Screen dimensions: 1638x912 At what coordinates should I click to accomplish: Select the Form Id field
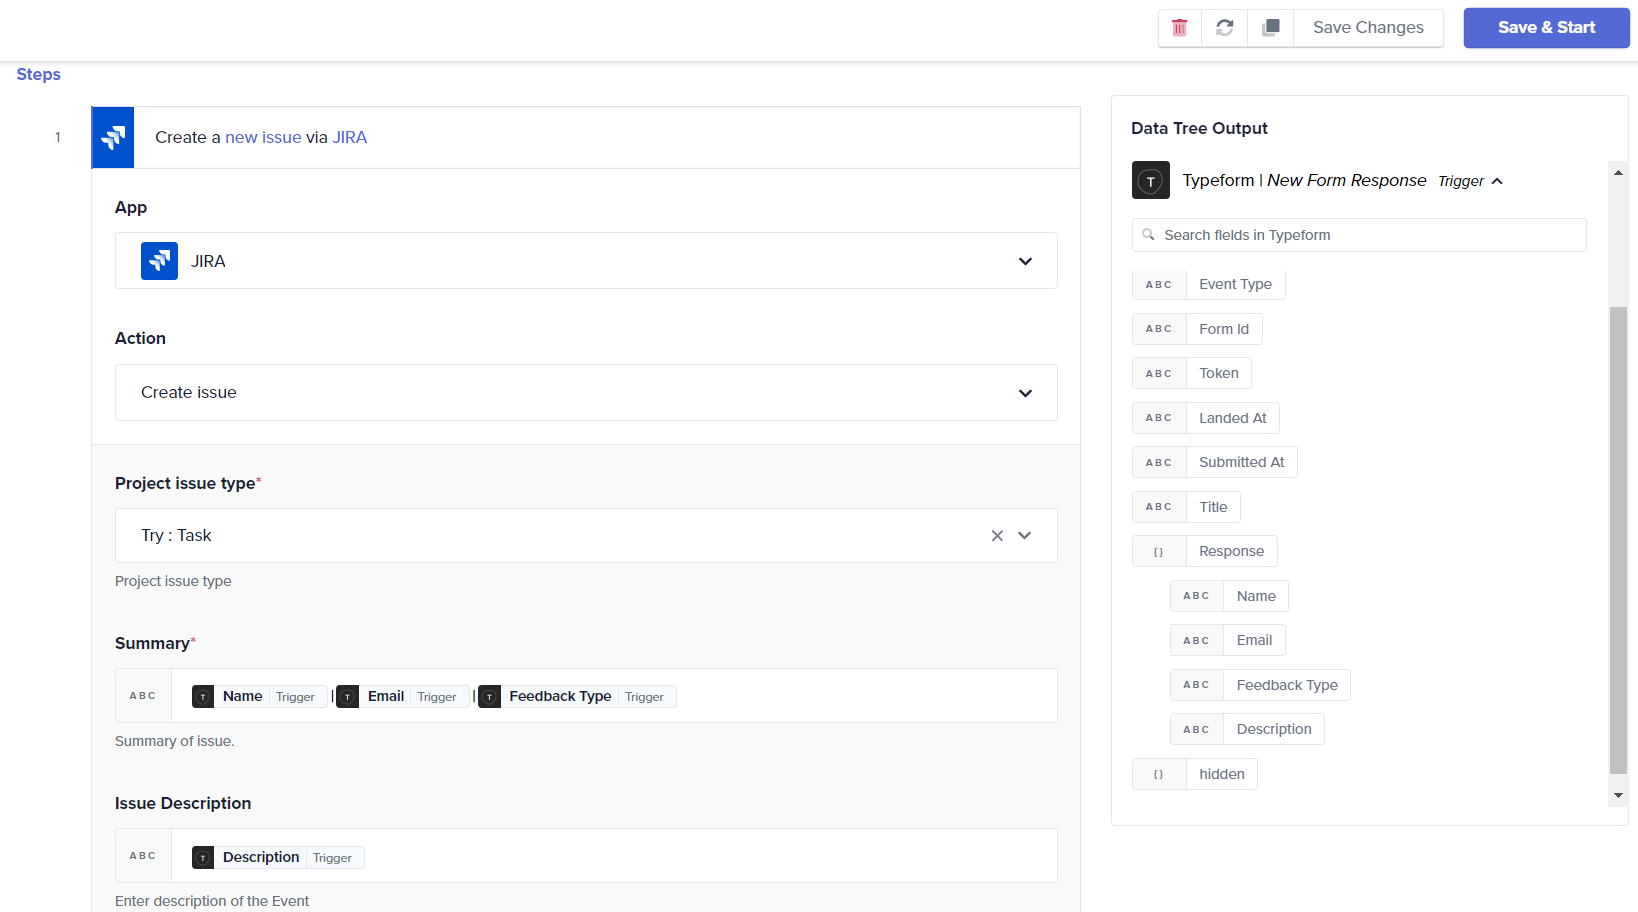[1197, 329]
